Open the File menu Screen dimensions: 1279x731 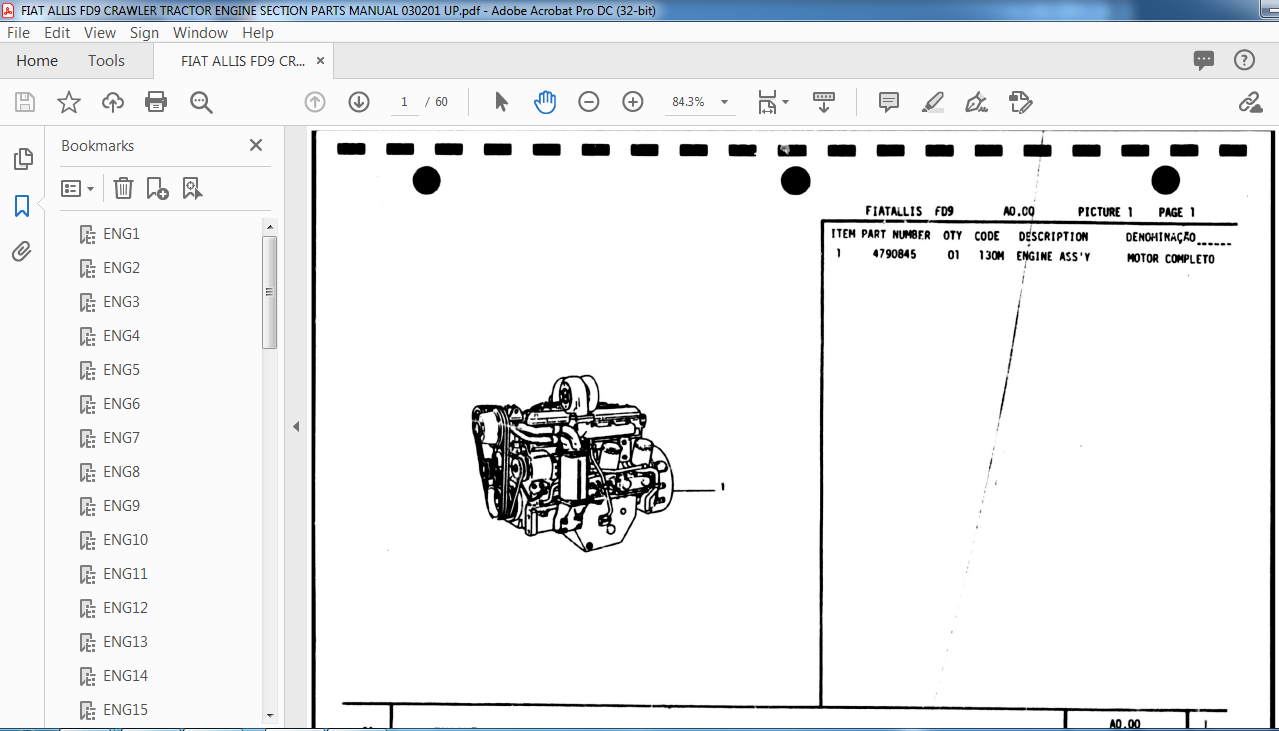[18, 33]
